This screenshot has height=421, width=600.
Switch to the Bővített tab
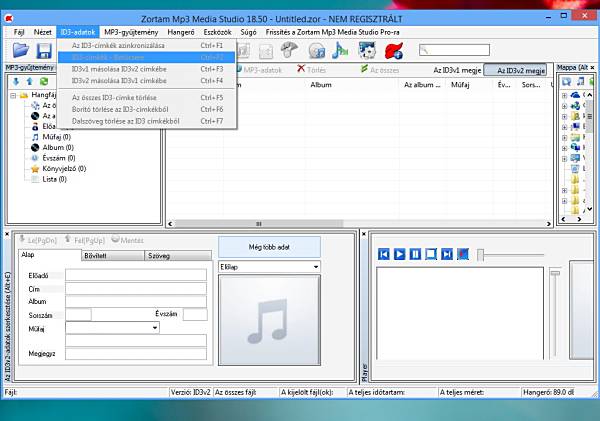pyautogui.click(x=113, y=256)
